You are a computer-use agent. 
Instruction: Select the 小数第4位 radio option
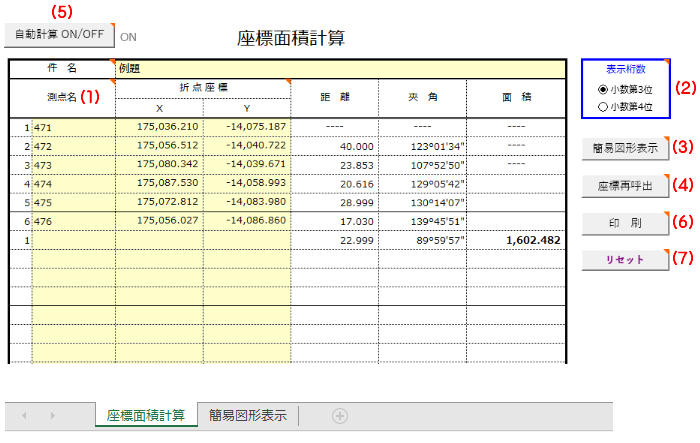(602, 106)
